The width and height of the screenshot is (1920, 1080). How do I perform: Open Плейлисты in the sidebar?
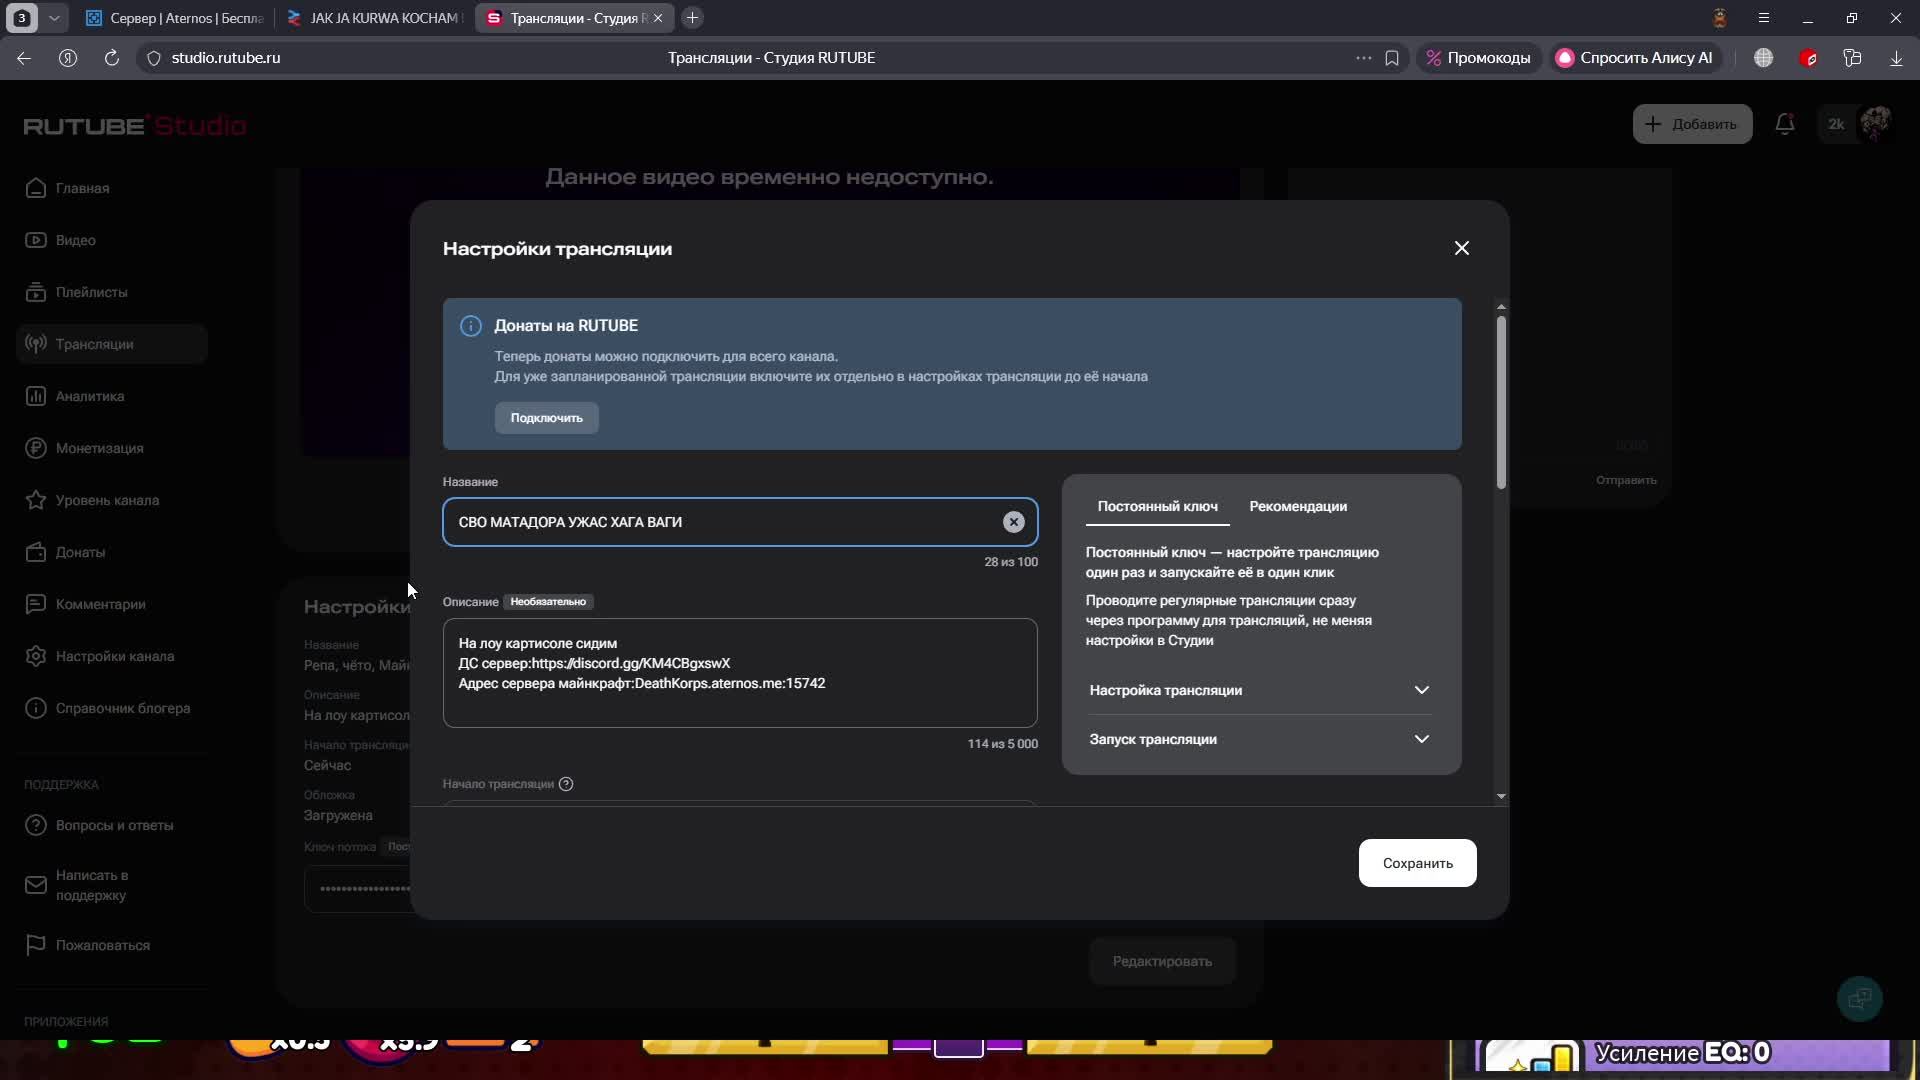pyautogui.click(x=112, y=292)
